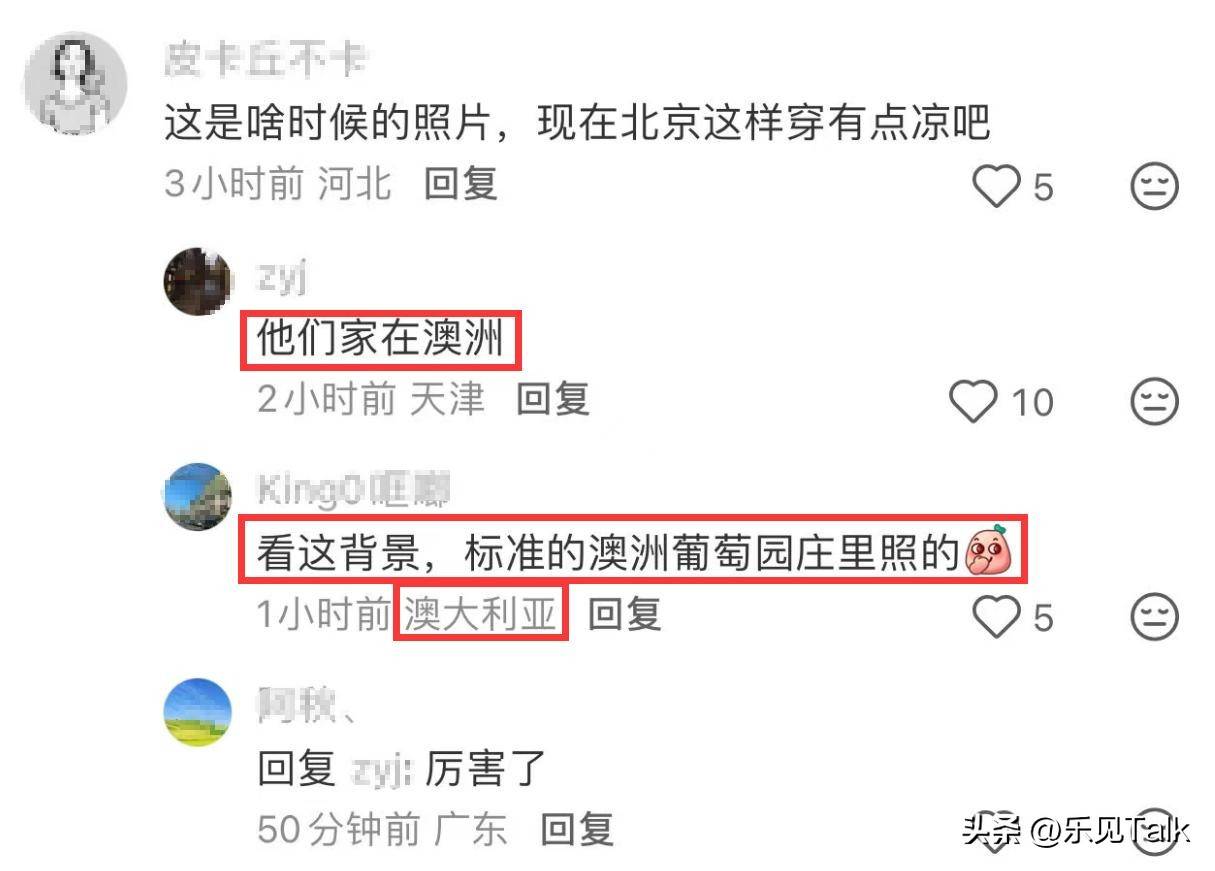This screenshot has height=871, width=1215.
Task: Reply to the comment from Guangdong
Action: [x=577, y=829]
